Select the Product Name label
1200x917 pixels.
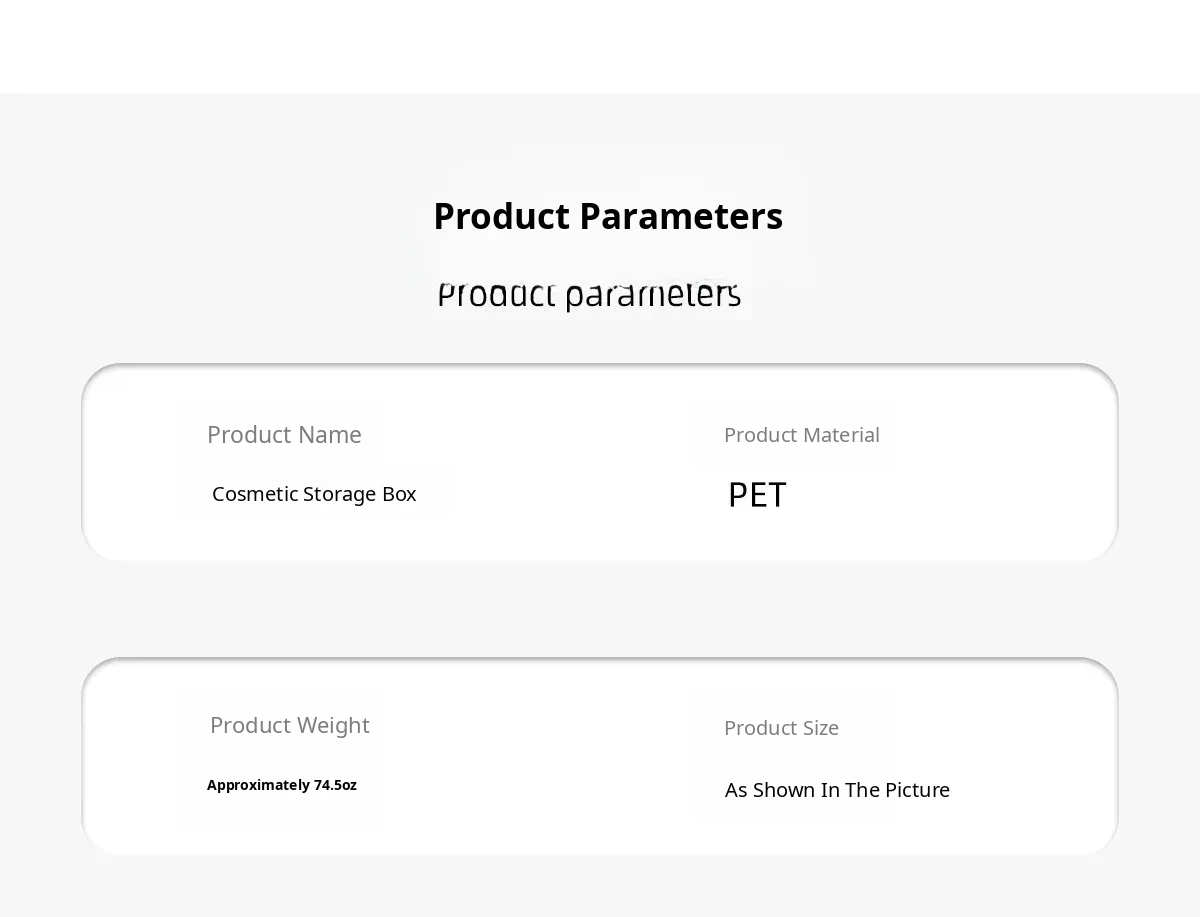click(284, 435)
